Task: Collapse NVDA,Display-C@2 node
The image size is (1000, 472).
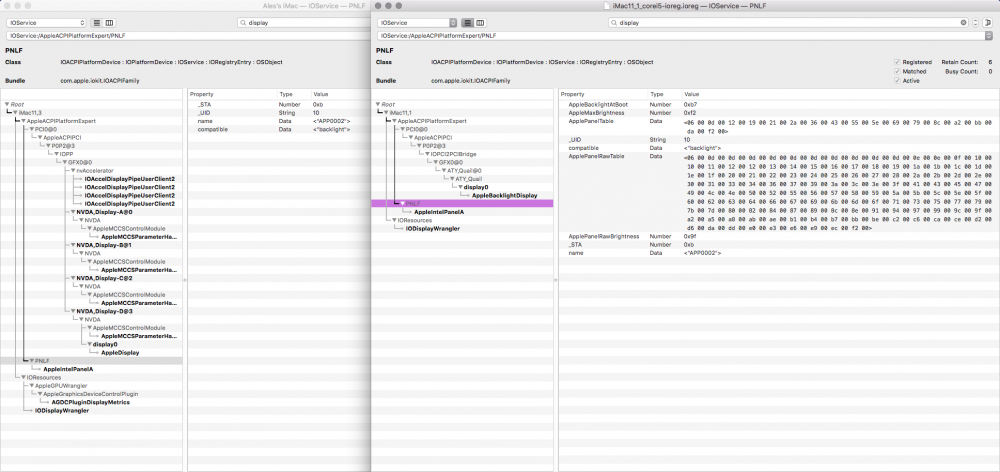Action: 72,278
